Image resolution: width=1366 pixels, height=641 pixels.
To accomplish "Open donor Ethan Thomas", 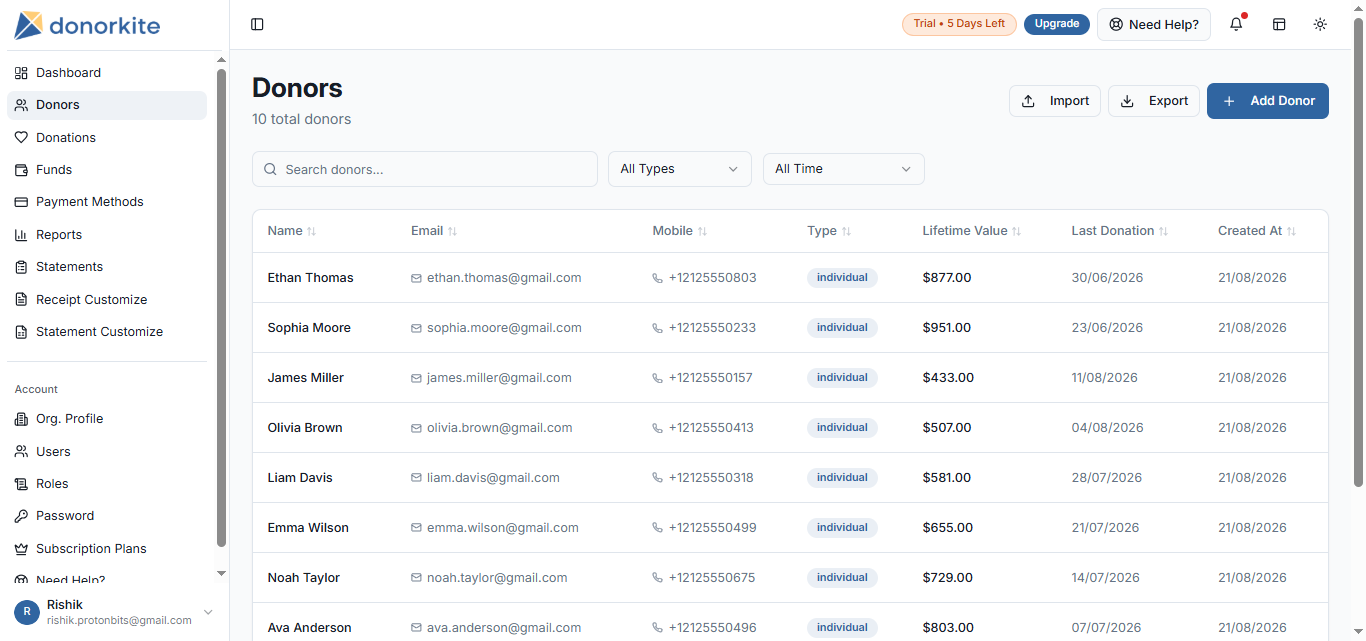I will coord(310,278).
